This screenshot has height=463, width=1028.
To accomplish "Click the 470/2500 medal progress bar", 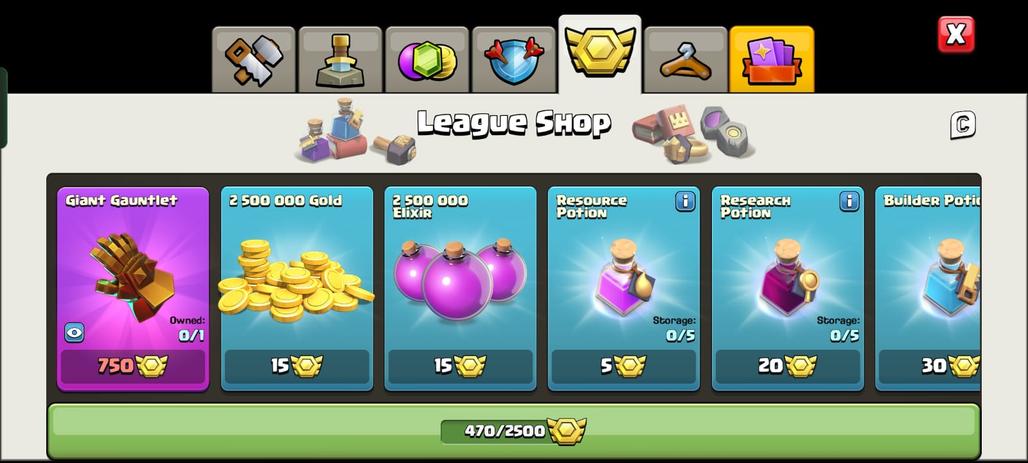I will (x=514, y=431).
